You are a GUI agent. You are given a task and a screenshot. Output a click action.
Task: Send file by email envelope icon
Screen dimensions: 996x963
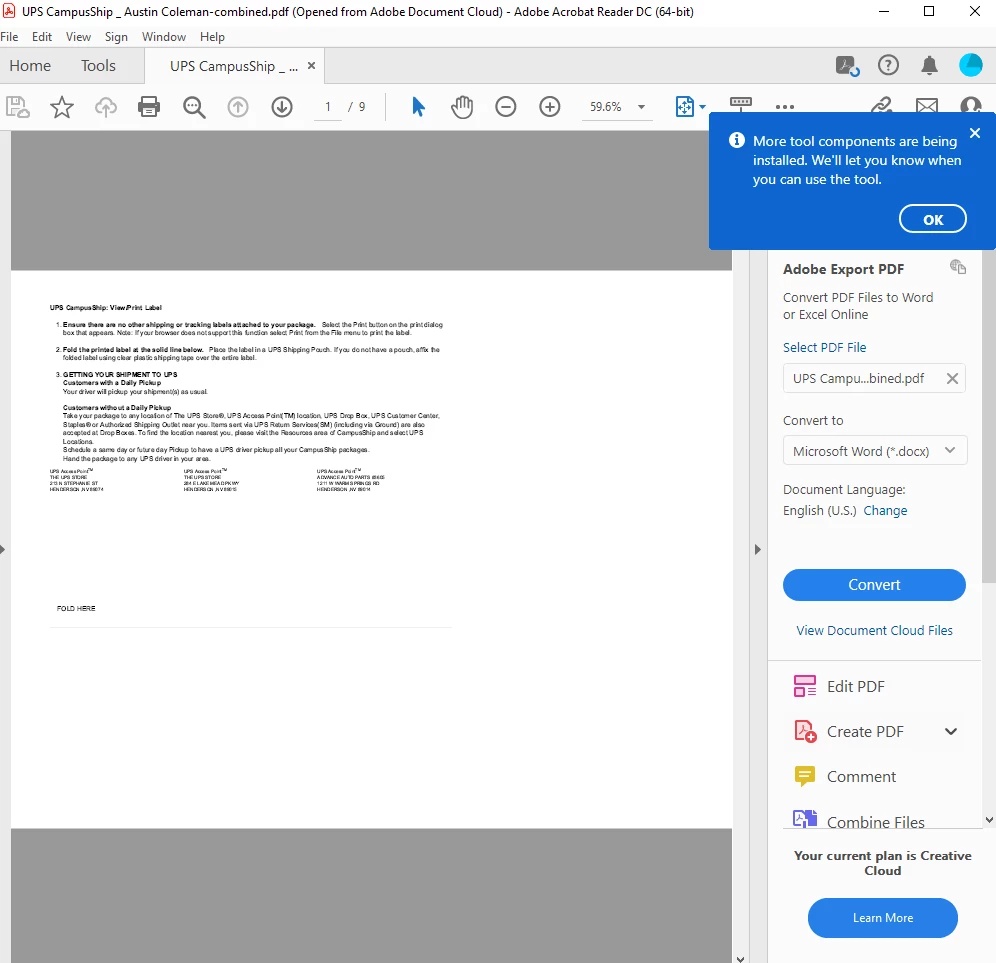point(926,105)
